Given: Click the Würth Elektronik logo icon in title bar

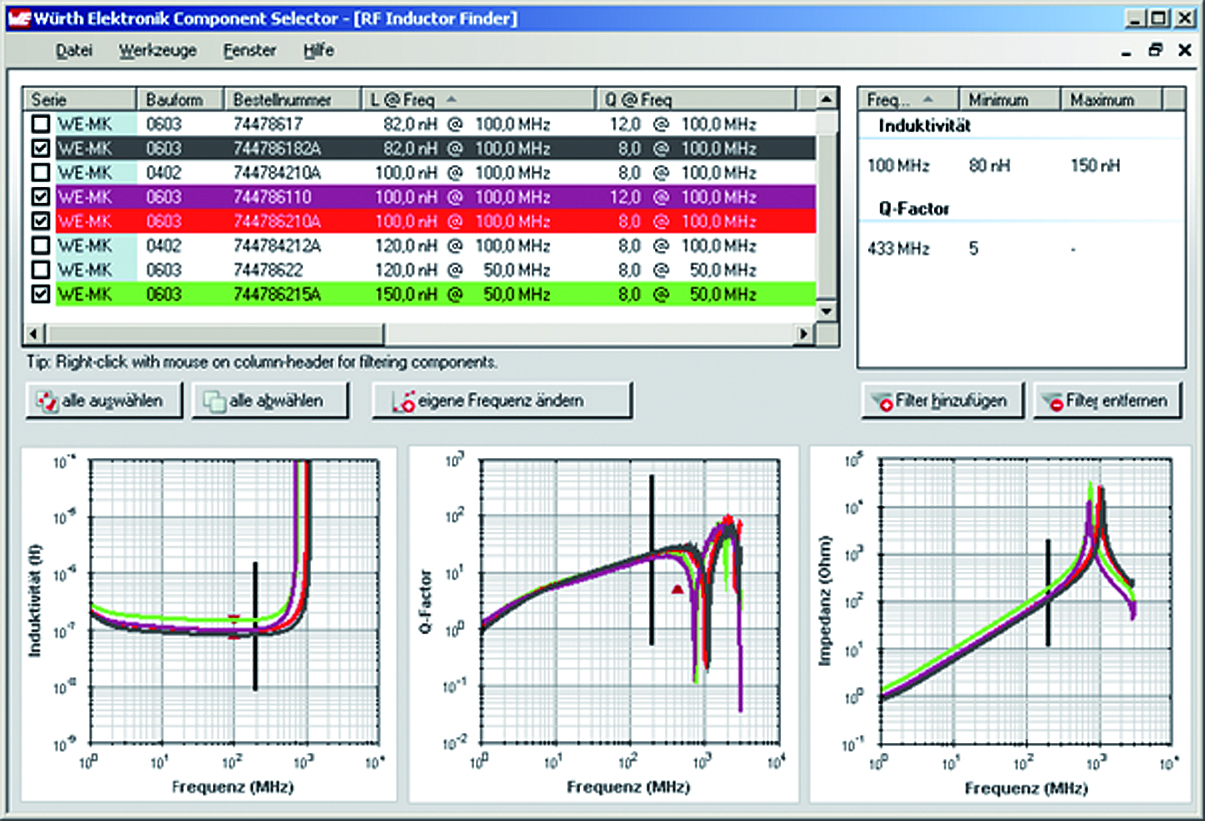Looking at the screenshot, I should tap(17, 17).
